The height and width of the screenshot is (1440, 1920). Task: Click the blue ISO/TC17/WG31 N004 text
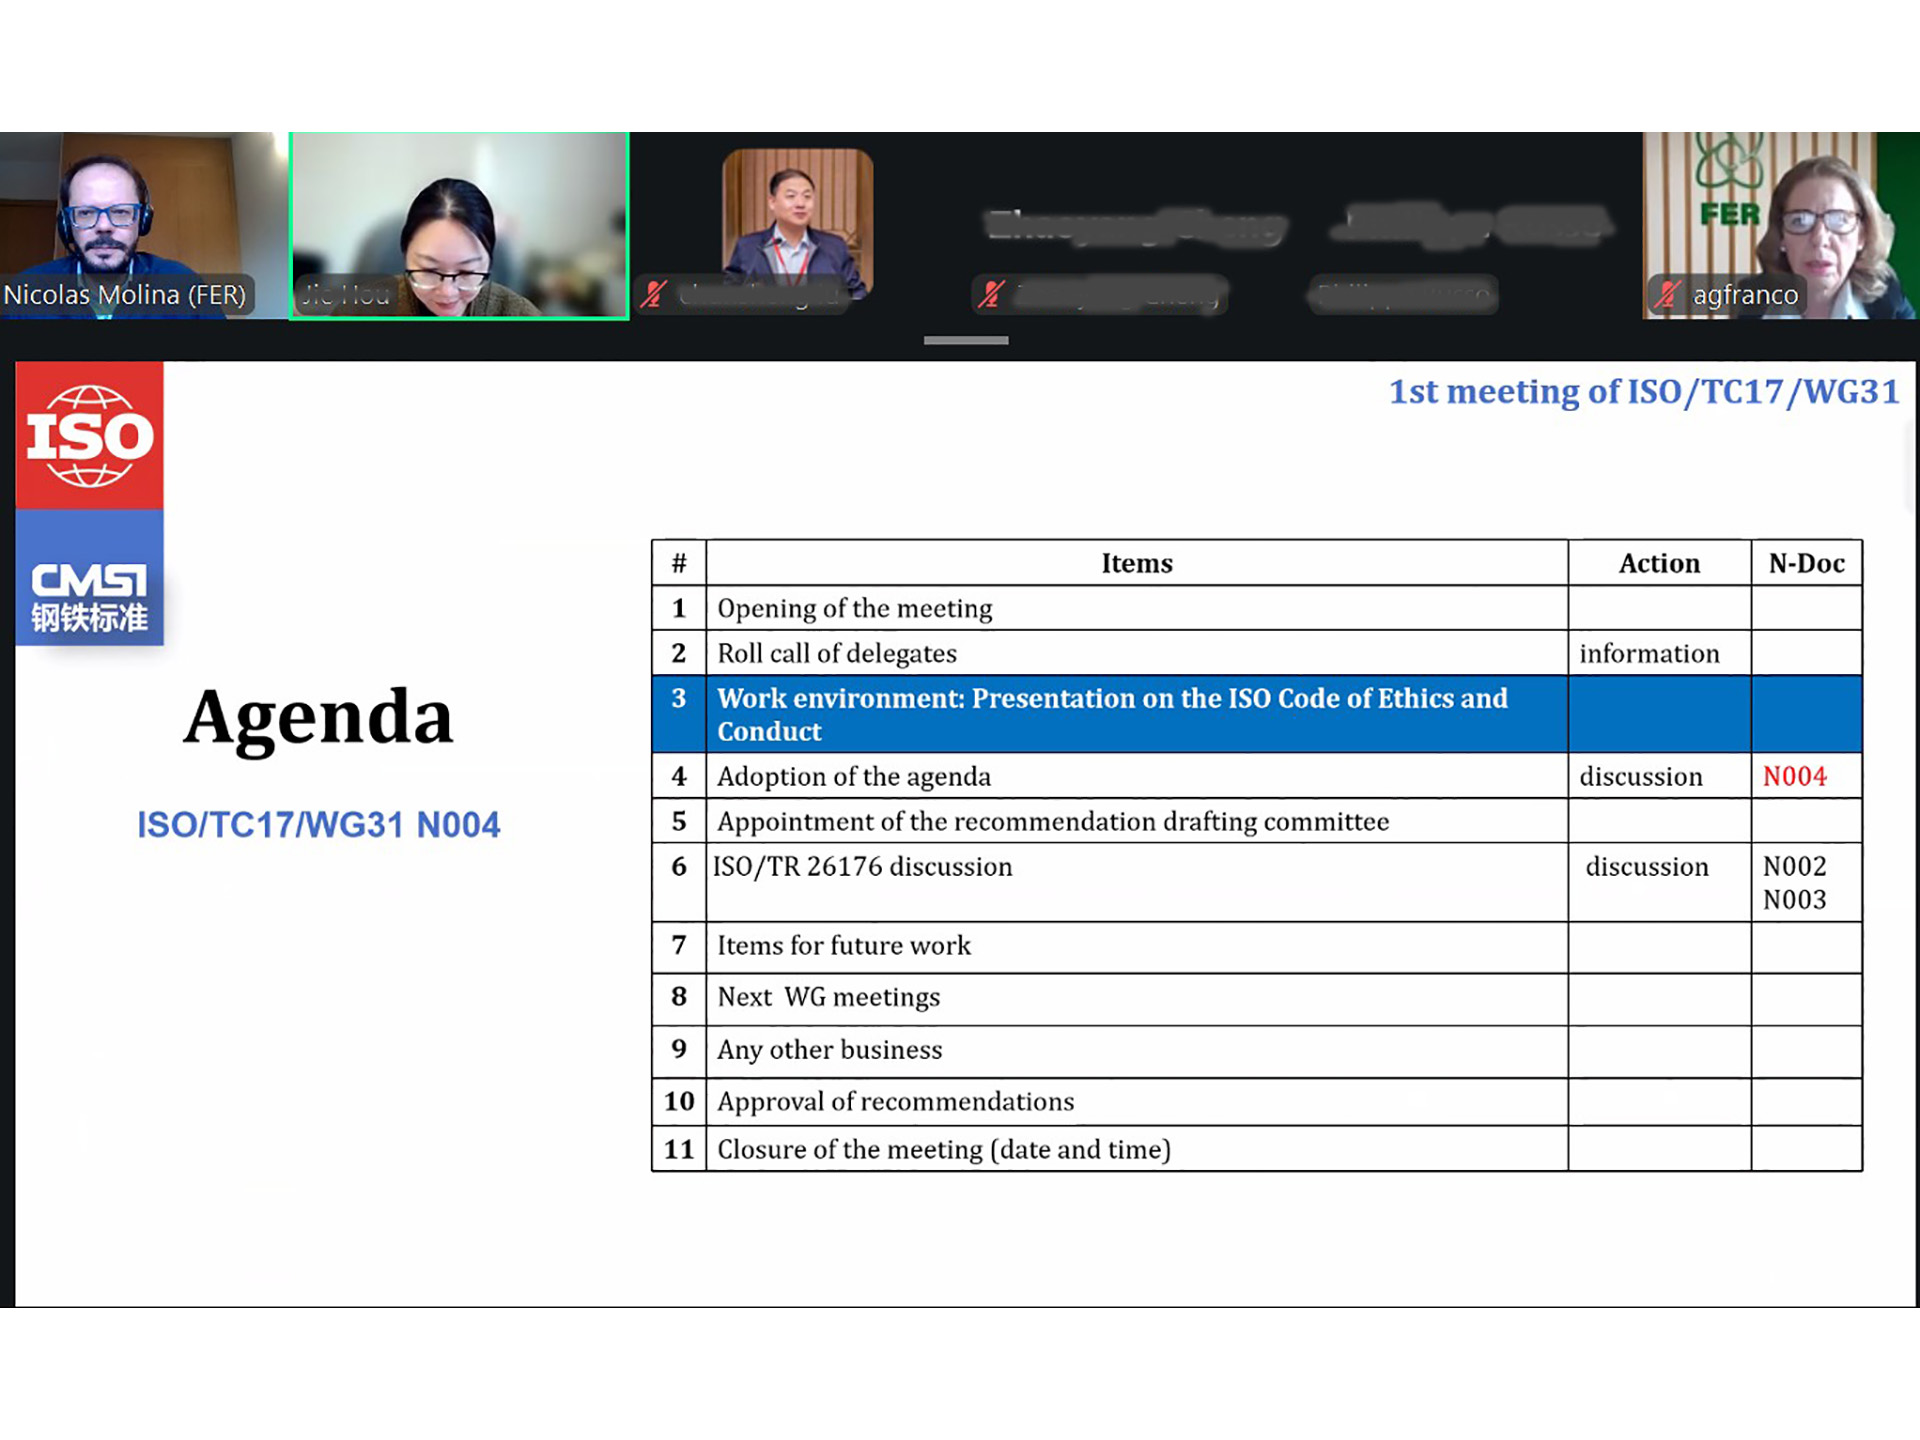point(318,825)
